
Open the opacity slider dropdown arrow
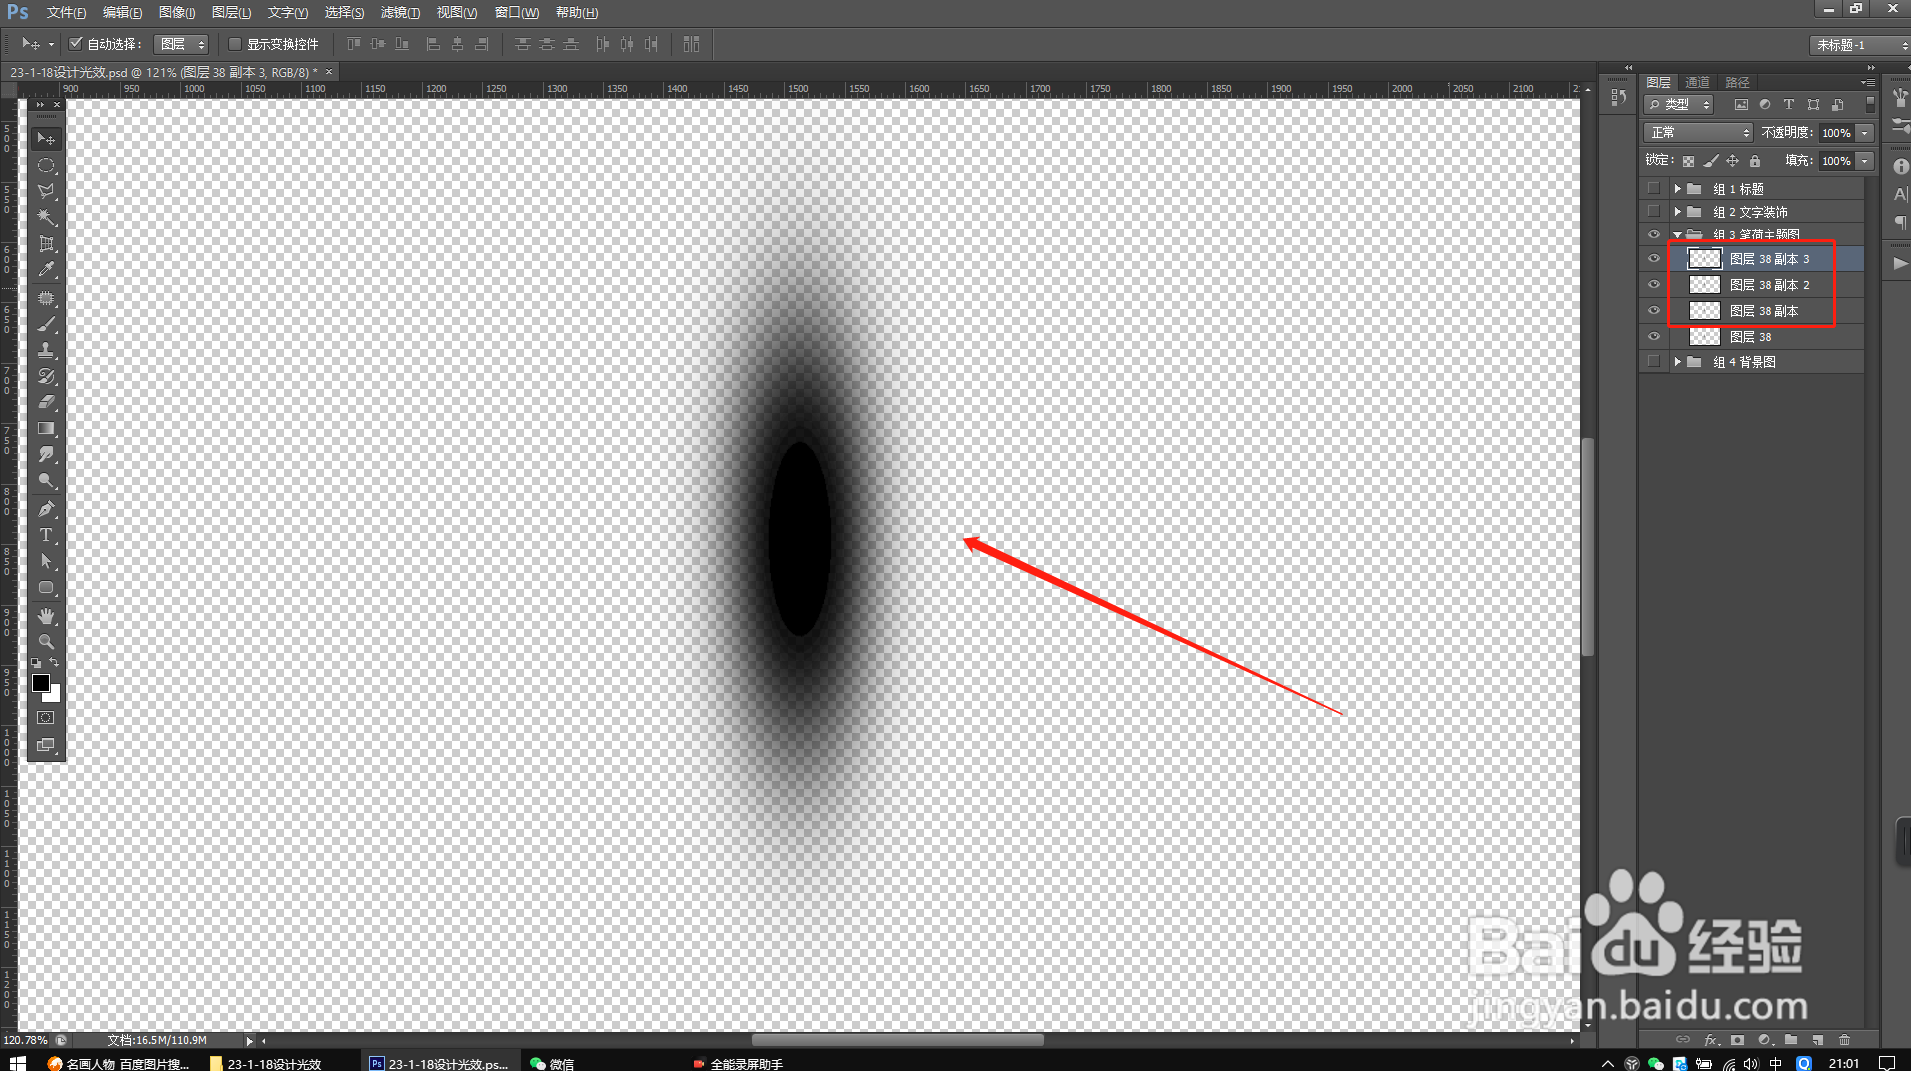1865,132
